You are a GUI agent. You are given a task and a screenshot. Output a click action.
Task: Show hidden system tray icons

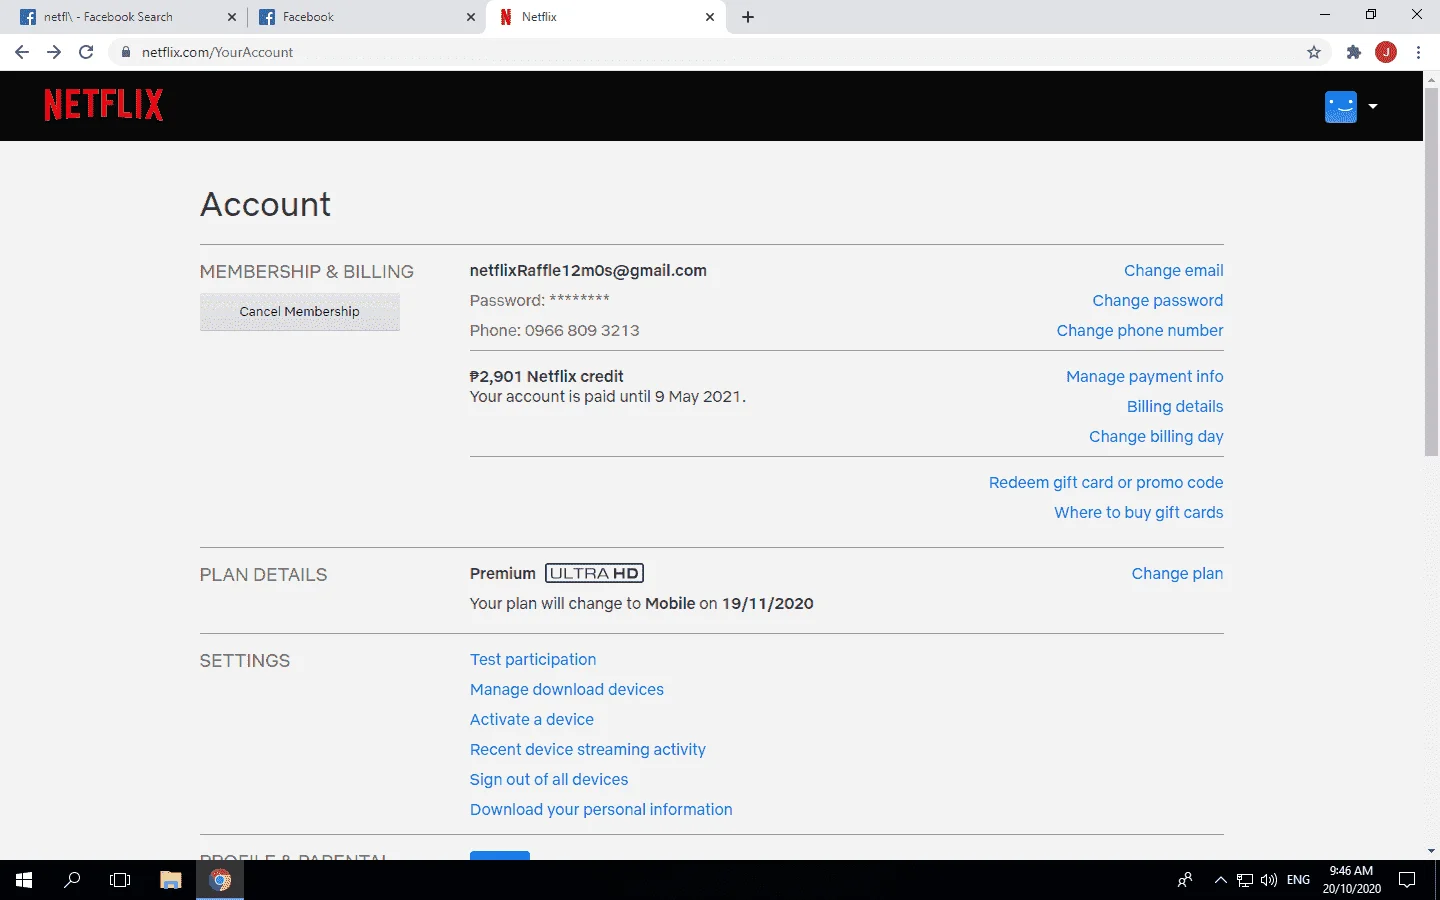[1220, 880]
